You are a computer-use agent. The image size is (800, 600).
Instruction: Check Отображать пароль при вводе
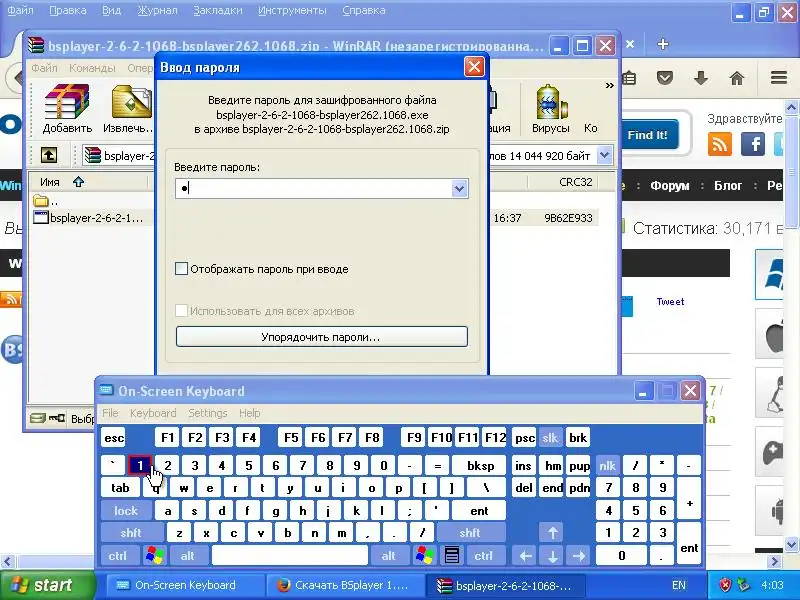[181, 269]
